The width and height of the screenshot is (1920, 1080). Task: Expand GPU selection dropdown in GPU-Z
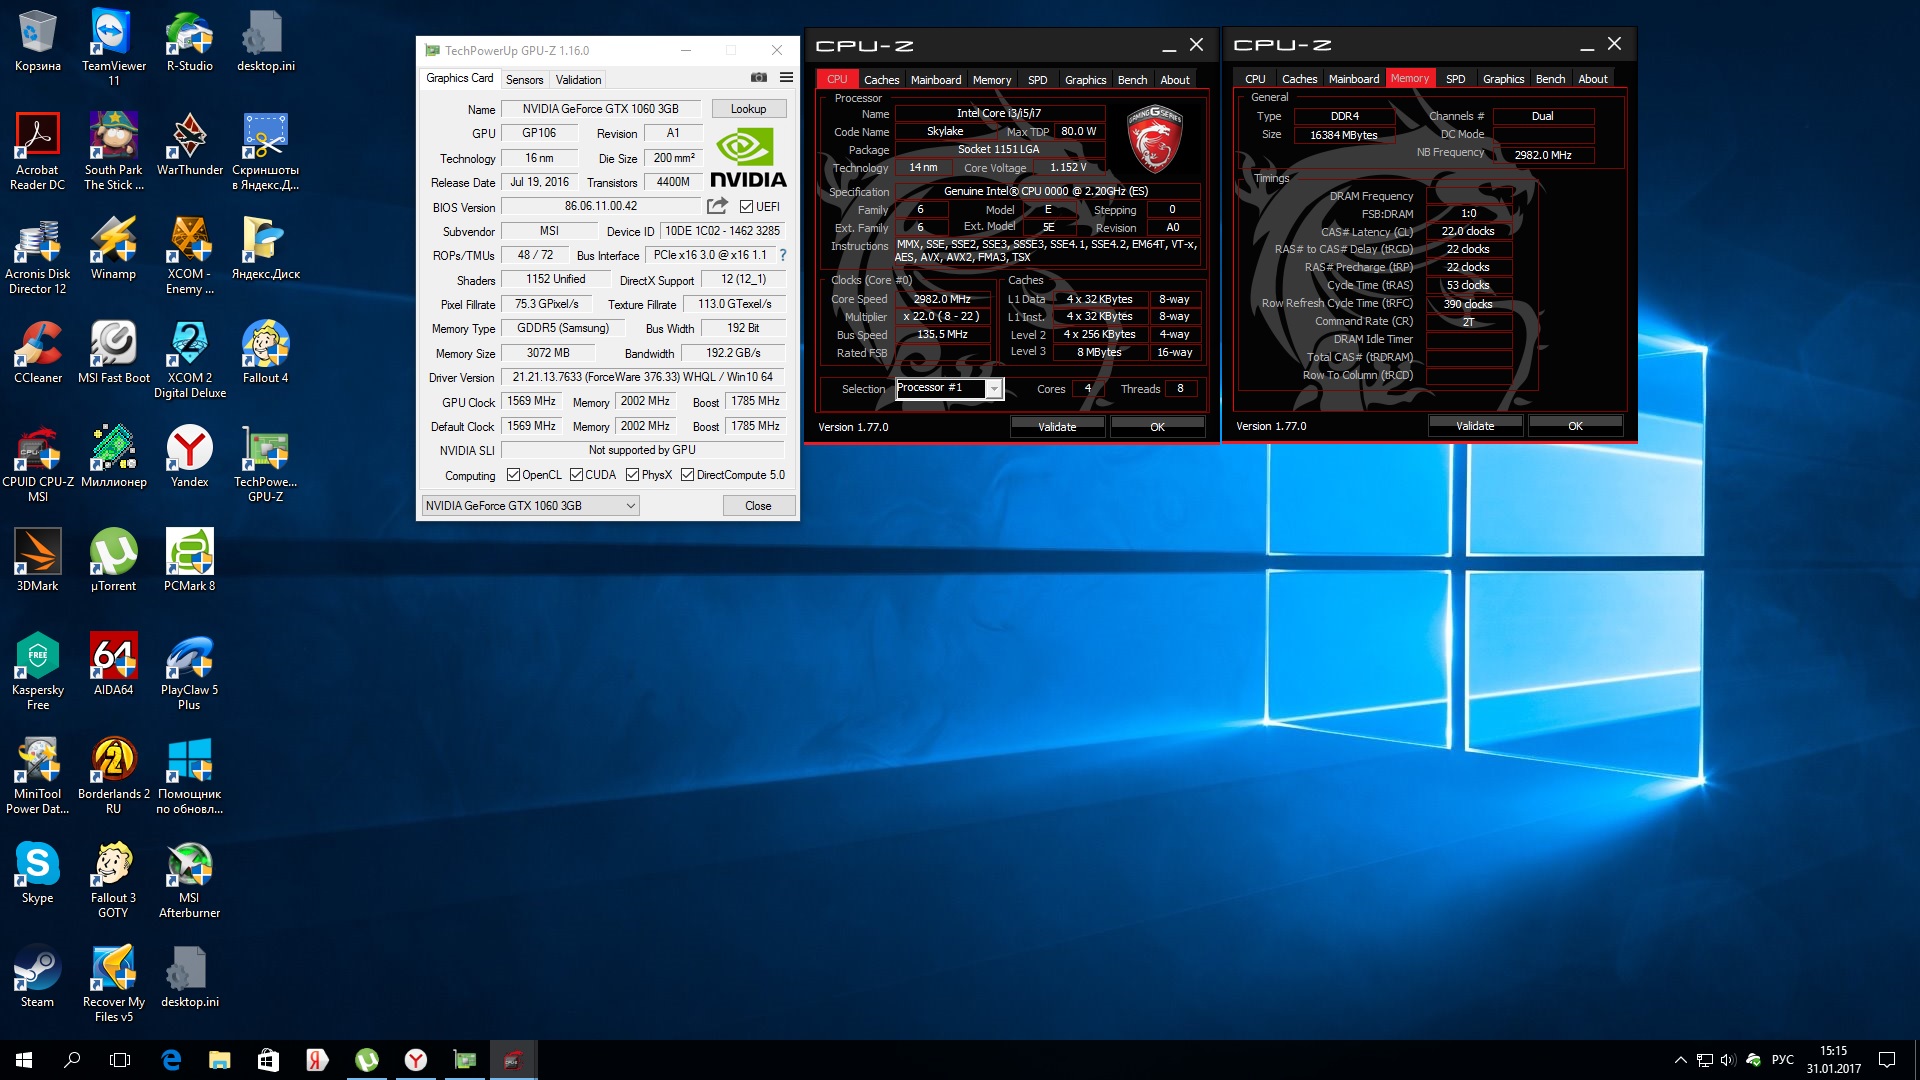pos(631,506)
